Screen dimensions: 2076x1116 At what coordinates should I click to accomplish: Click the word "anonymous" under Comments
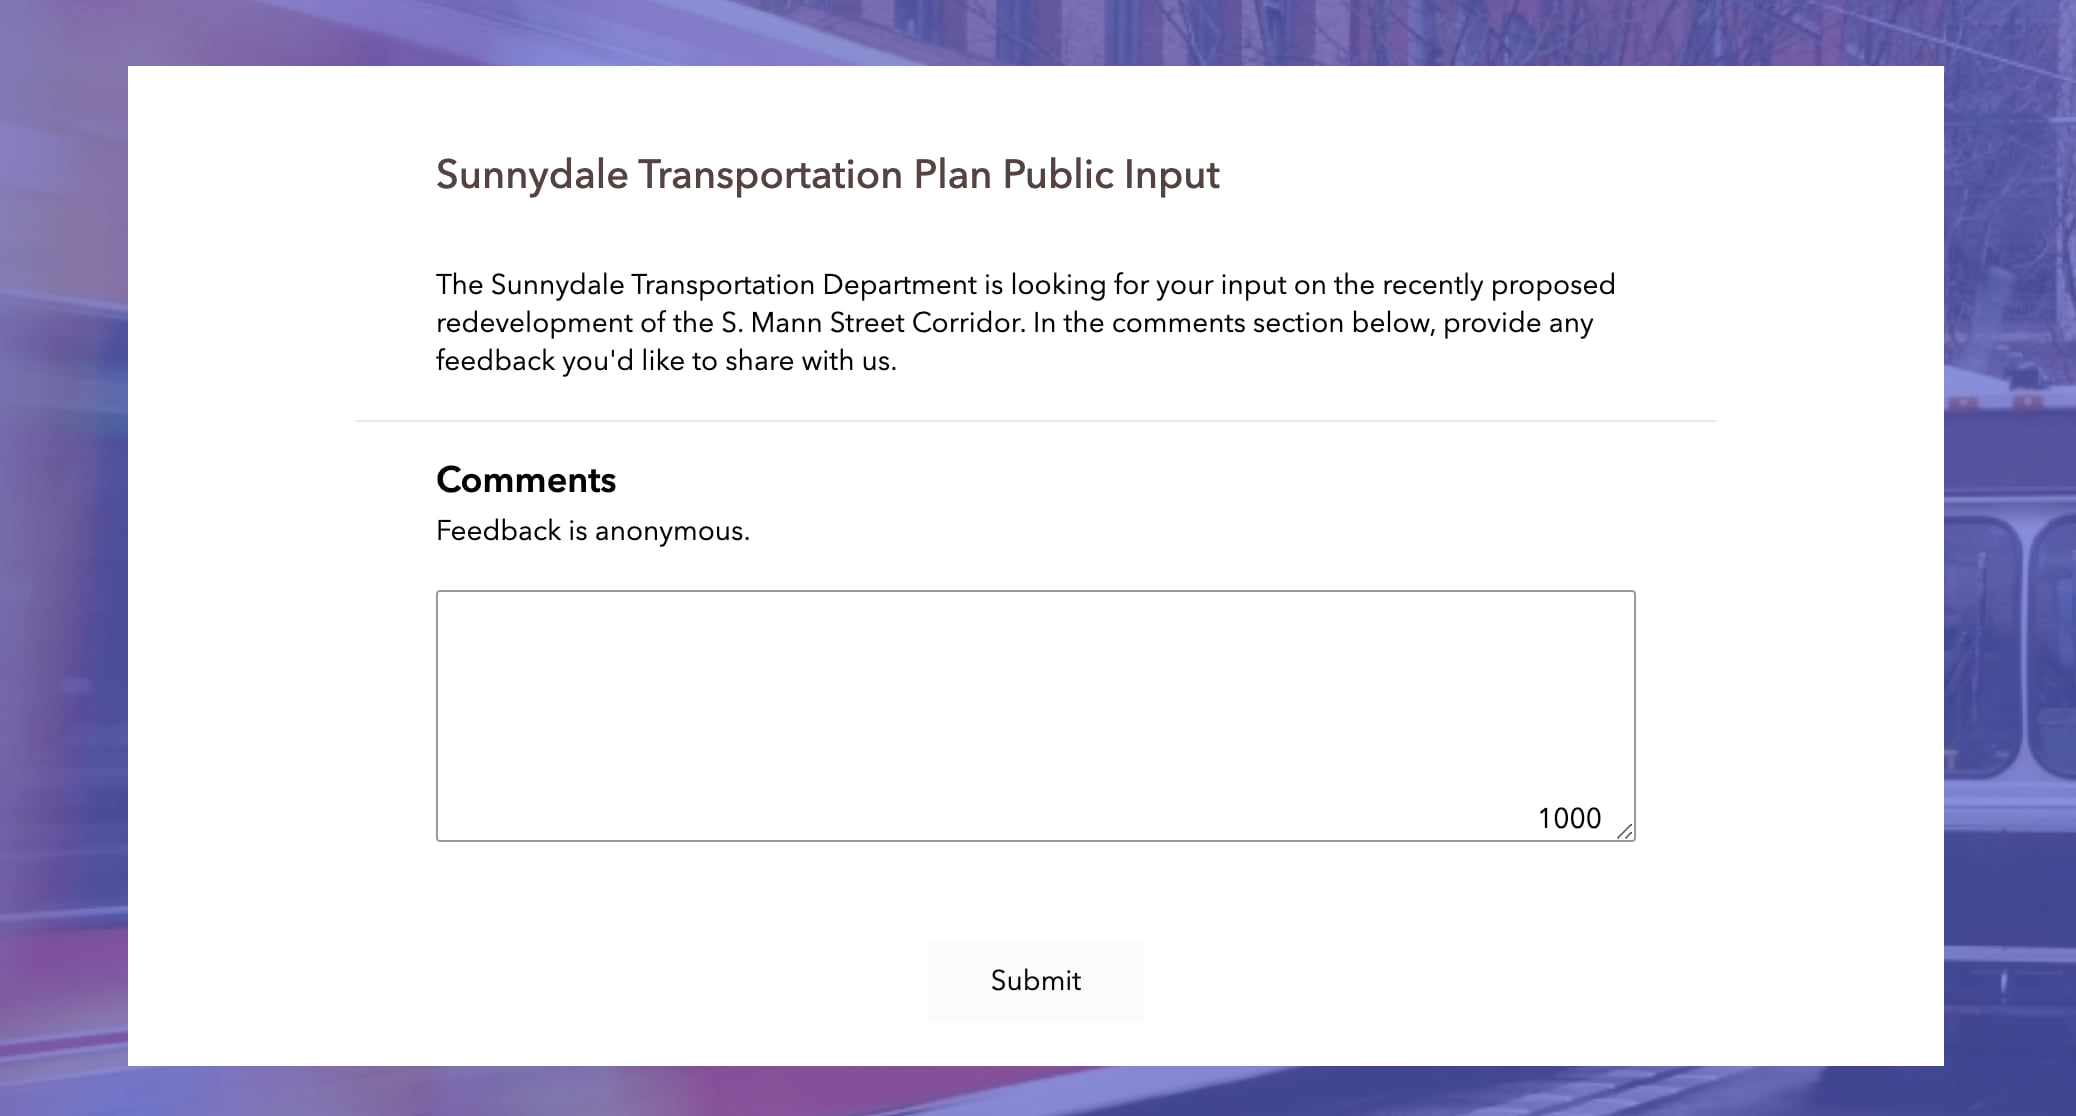click(x=669, y=531)
